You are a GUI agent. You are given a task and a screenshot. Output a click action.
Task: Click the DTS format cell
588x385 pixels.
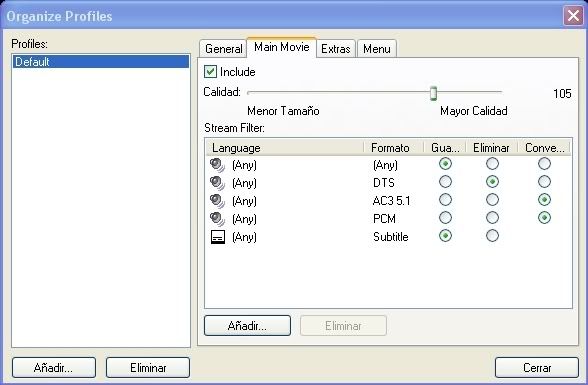384,183
